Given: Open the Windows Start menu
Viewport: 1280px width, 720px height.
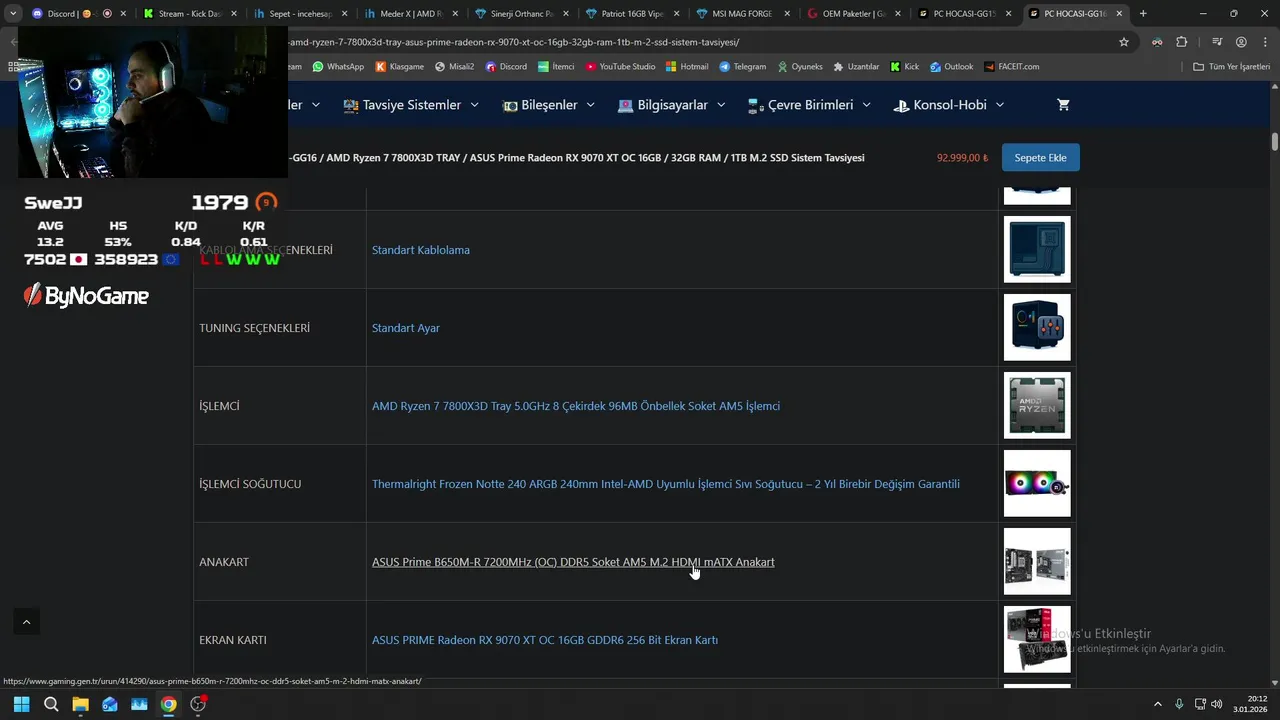Looking at the screenshot, I should click(21, 704).
